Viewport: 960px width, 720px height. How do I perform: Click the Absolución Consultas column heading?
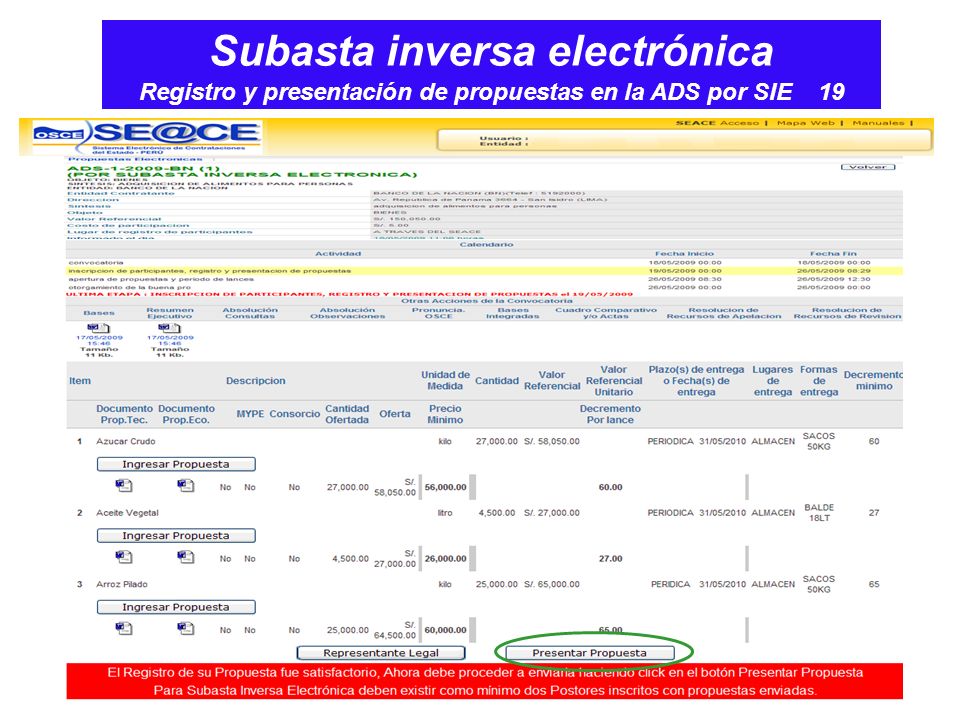point(250,313)
